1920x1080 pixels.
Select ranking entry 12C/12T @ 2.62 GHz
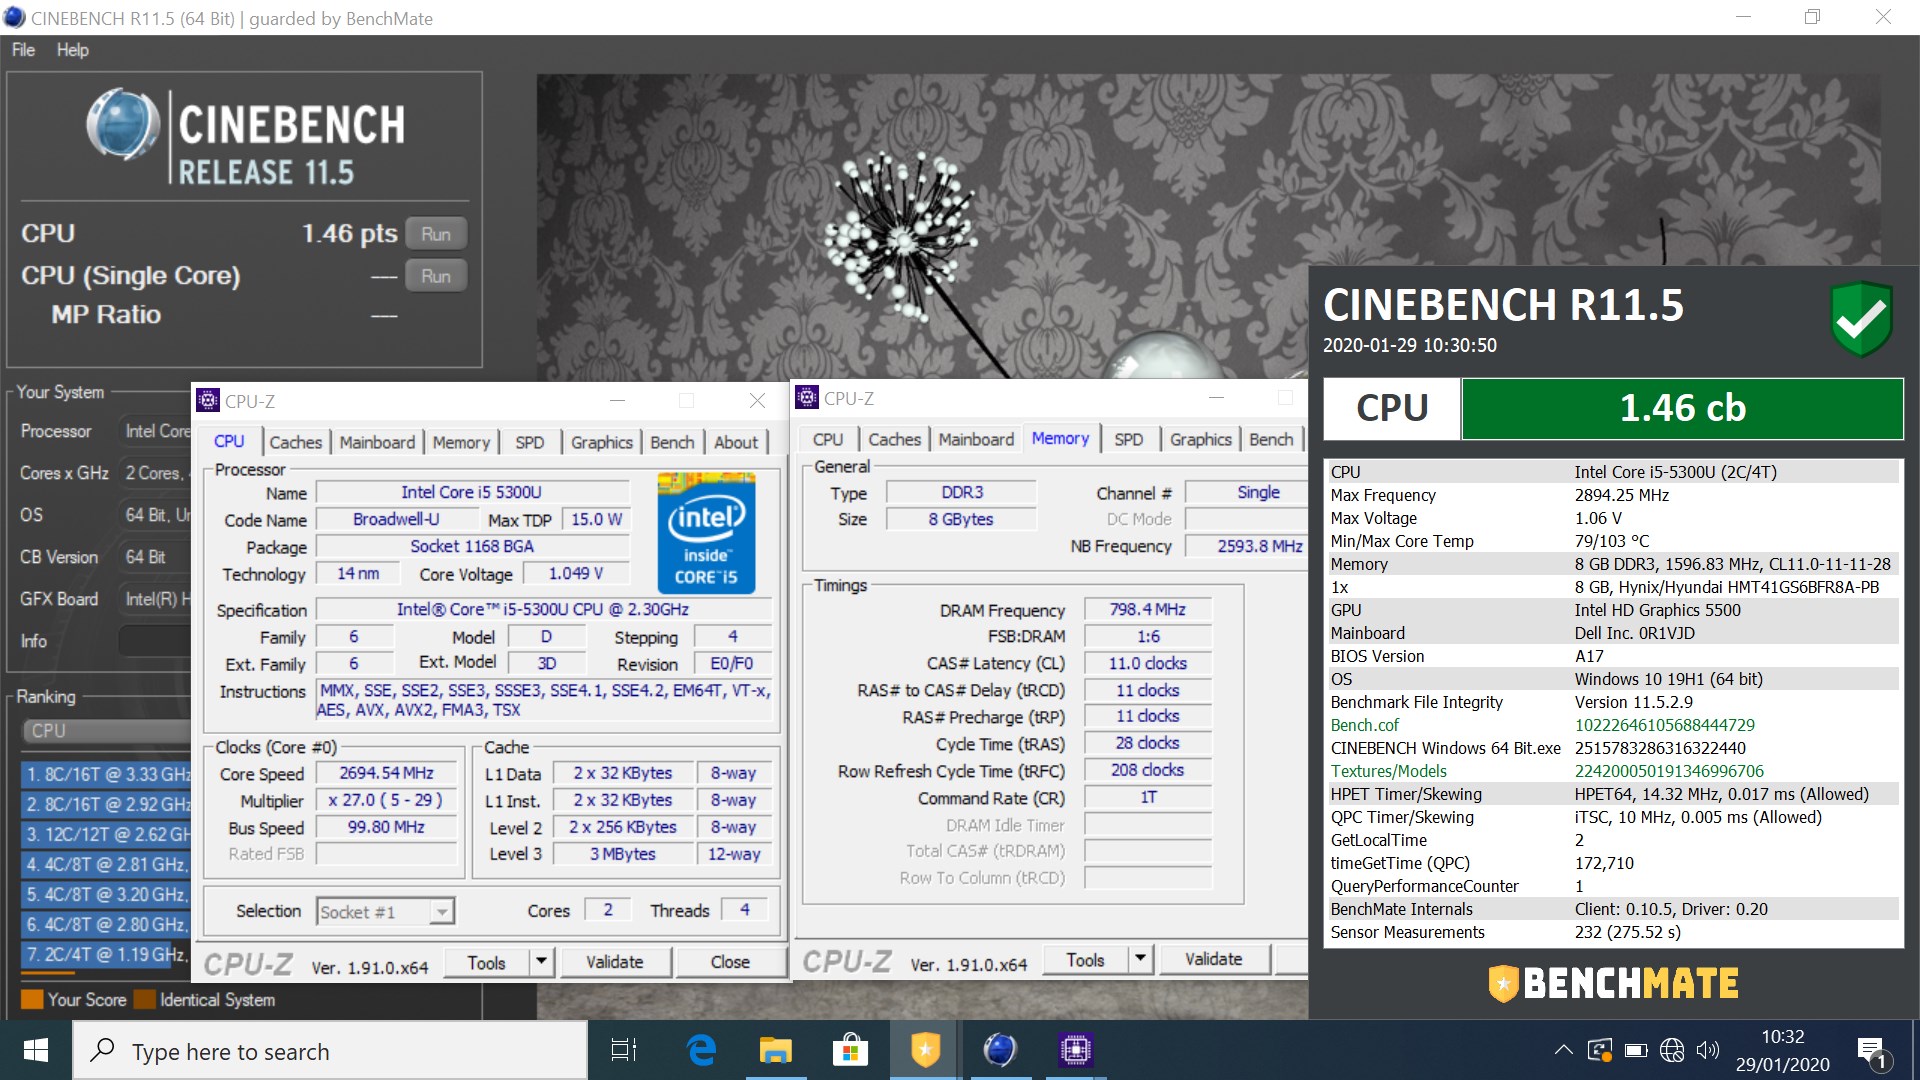[x=106, y=834]
